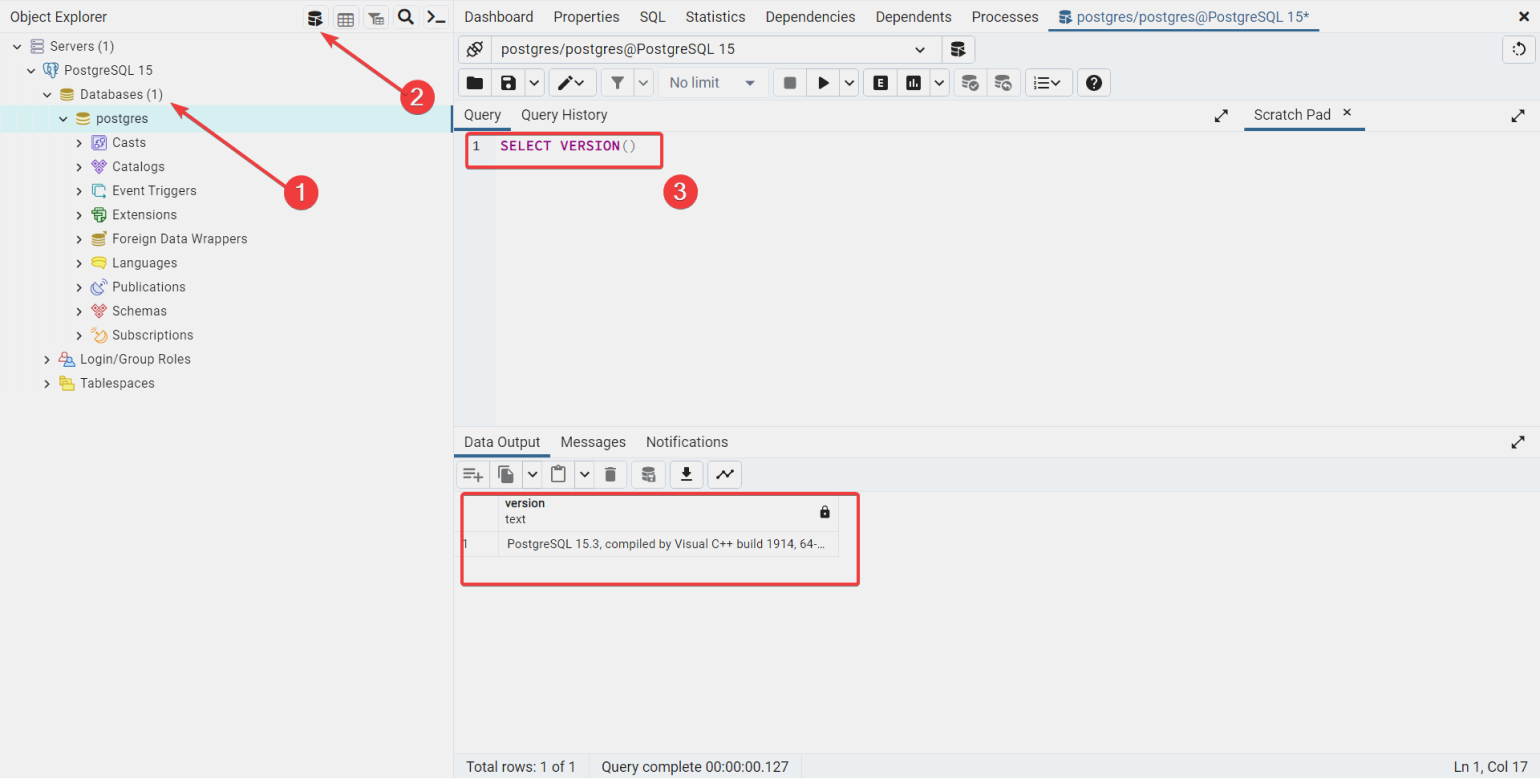1540x779 pixels.
Task: Collapse the postgres database node
Action: click(63, 119)
